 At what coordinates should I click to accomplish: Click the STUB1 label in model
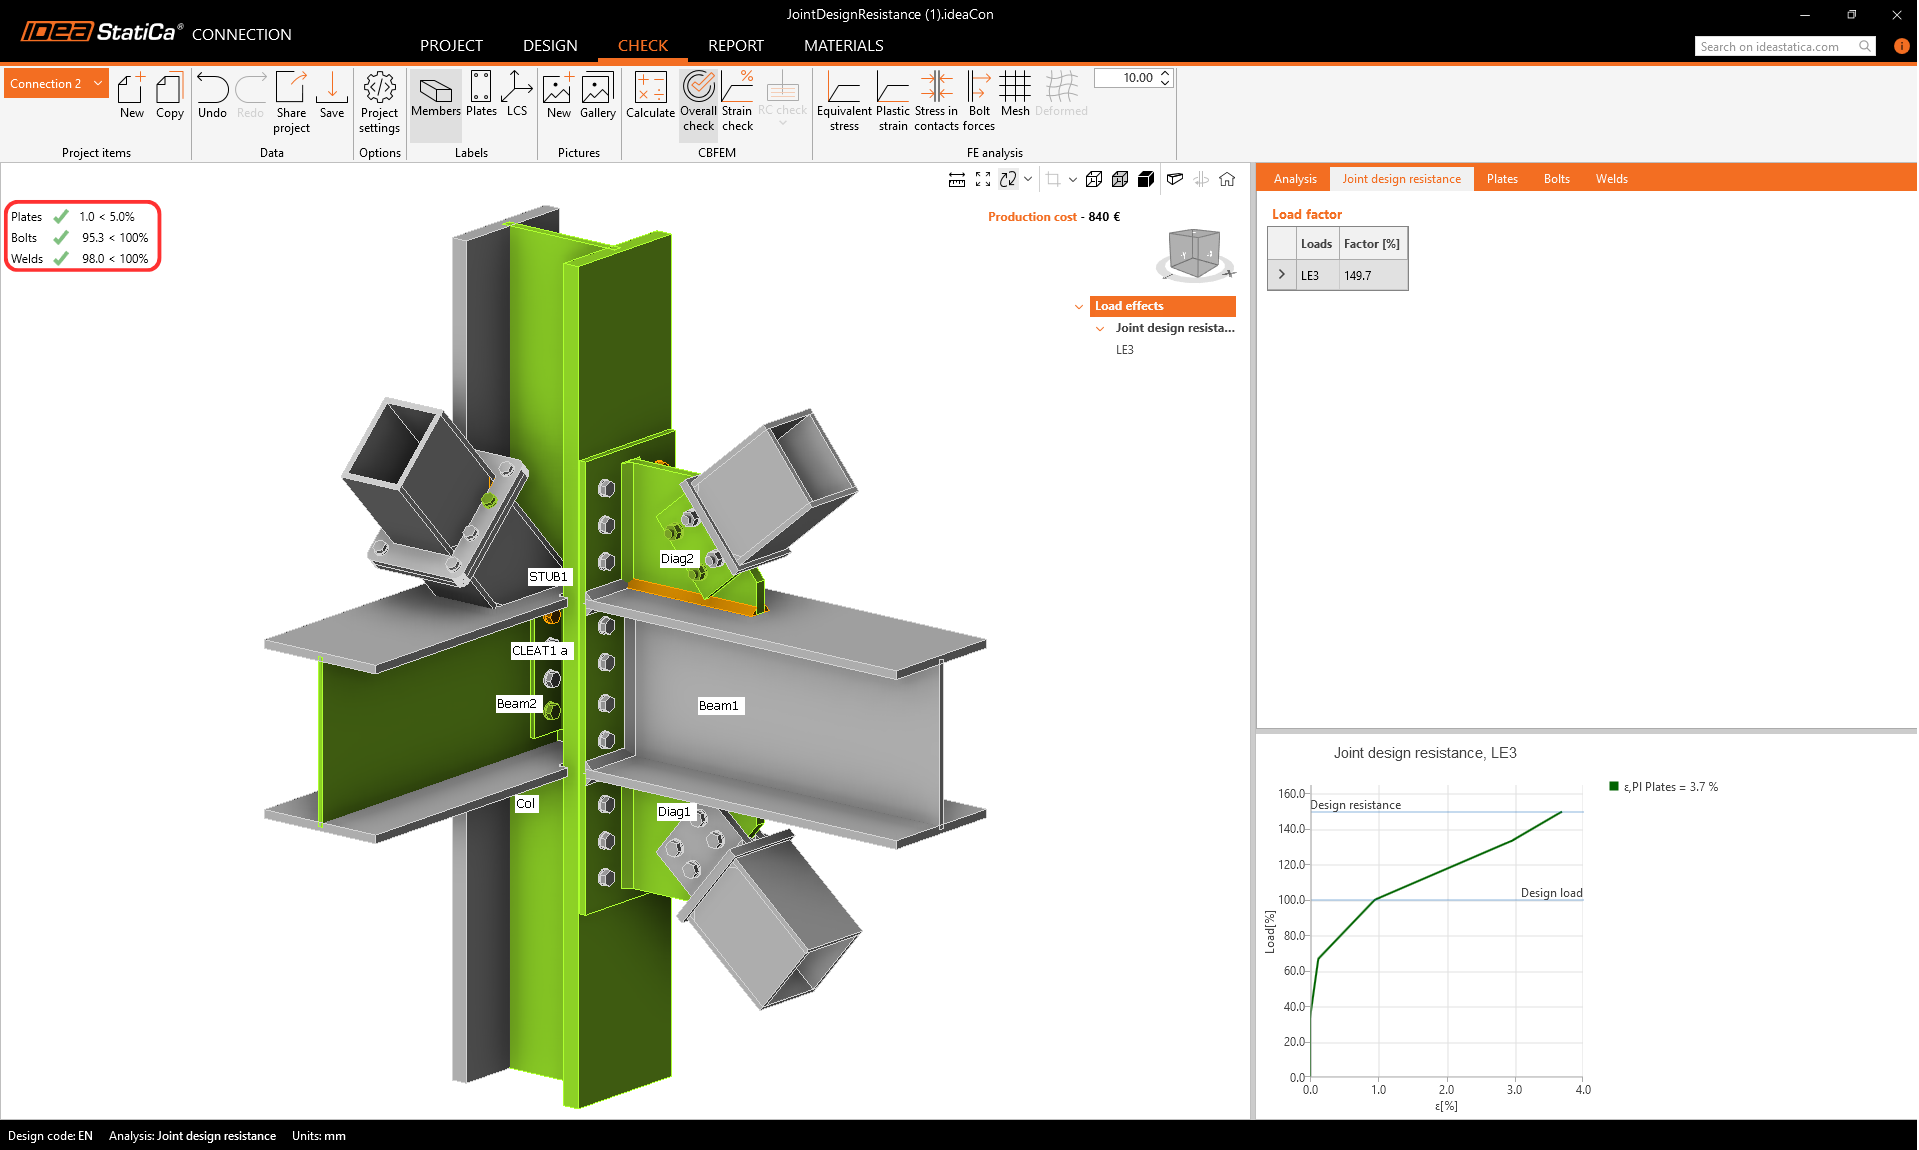click(x=548, y=576)
